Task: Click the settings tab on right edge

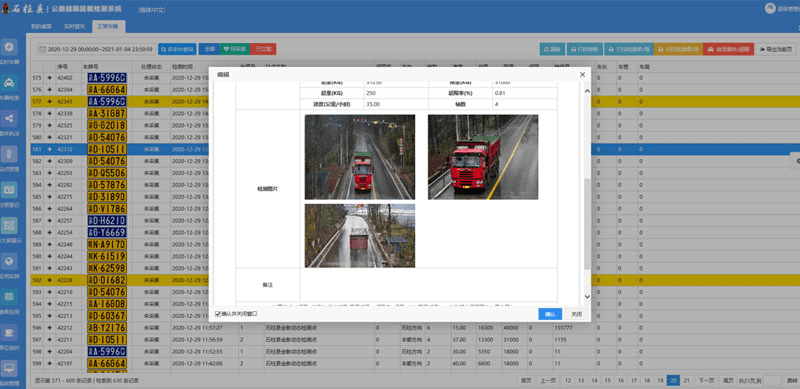Action: (796, 160)
